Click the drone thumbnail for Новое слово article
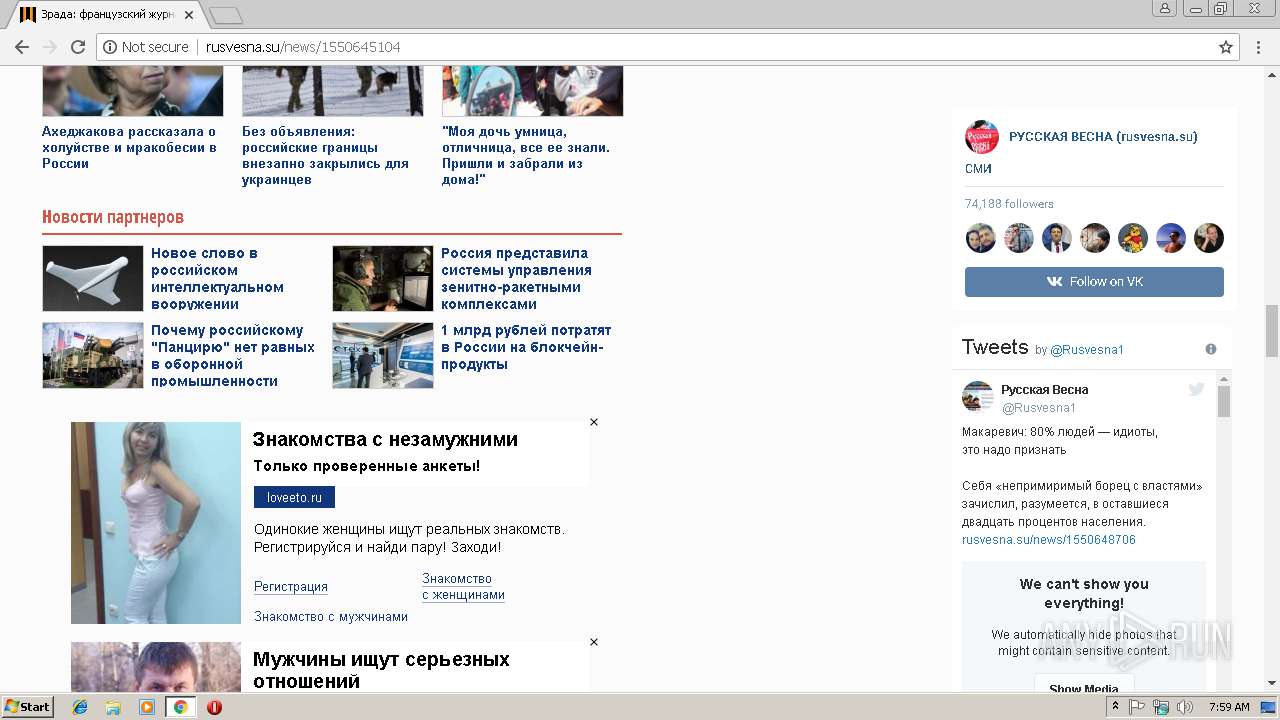Viewport: 1280px width, 720px height. pyautogui.click(x=93, y=278)
